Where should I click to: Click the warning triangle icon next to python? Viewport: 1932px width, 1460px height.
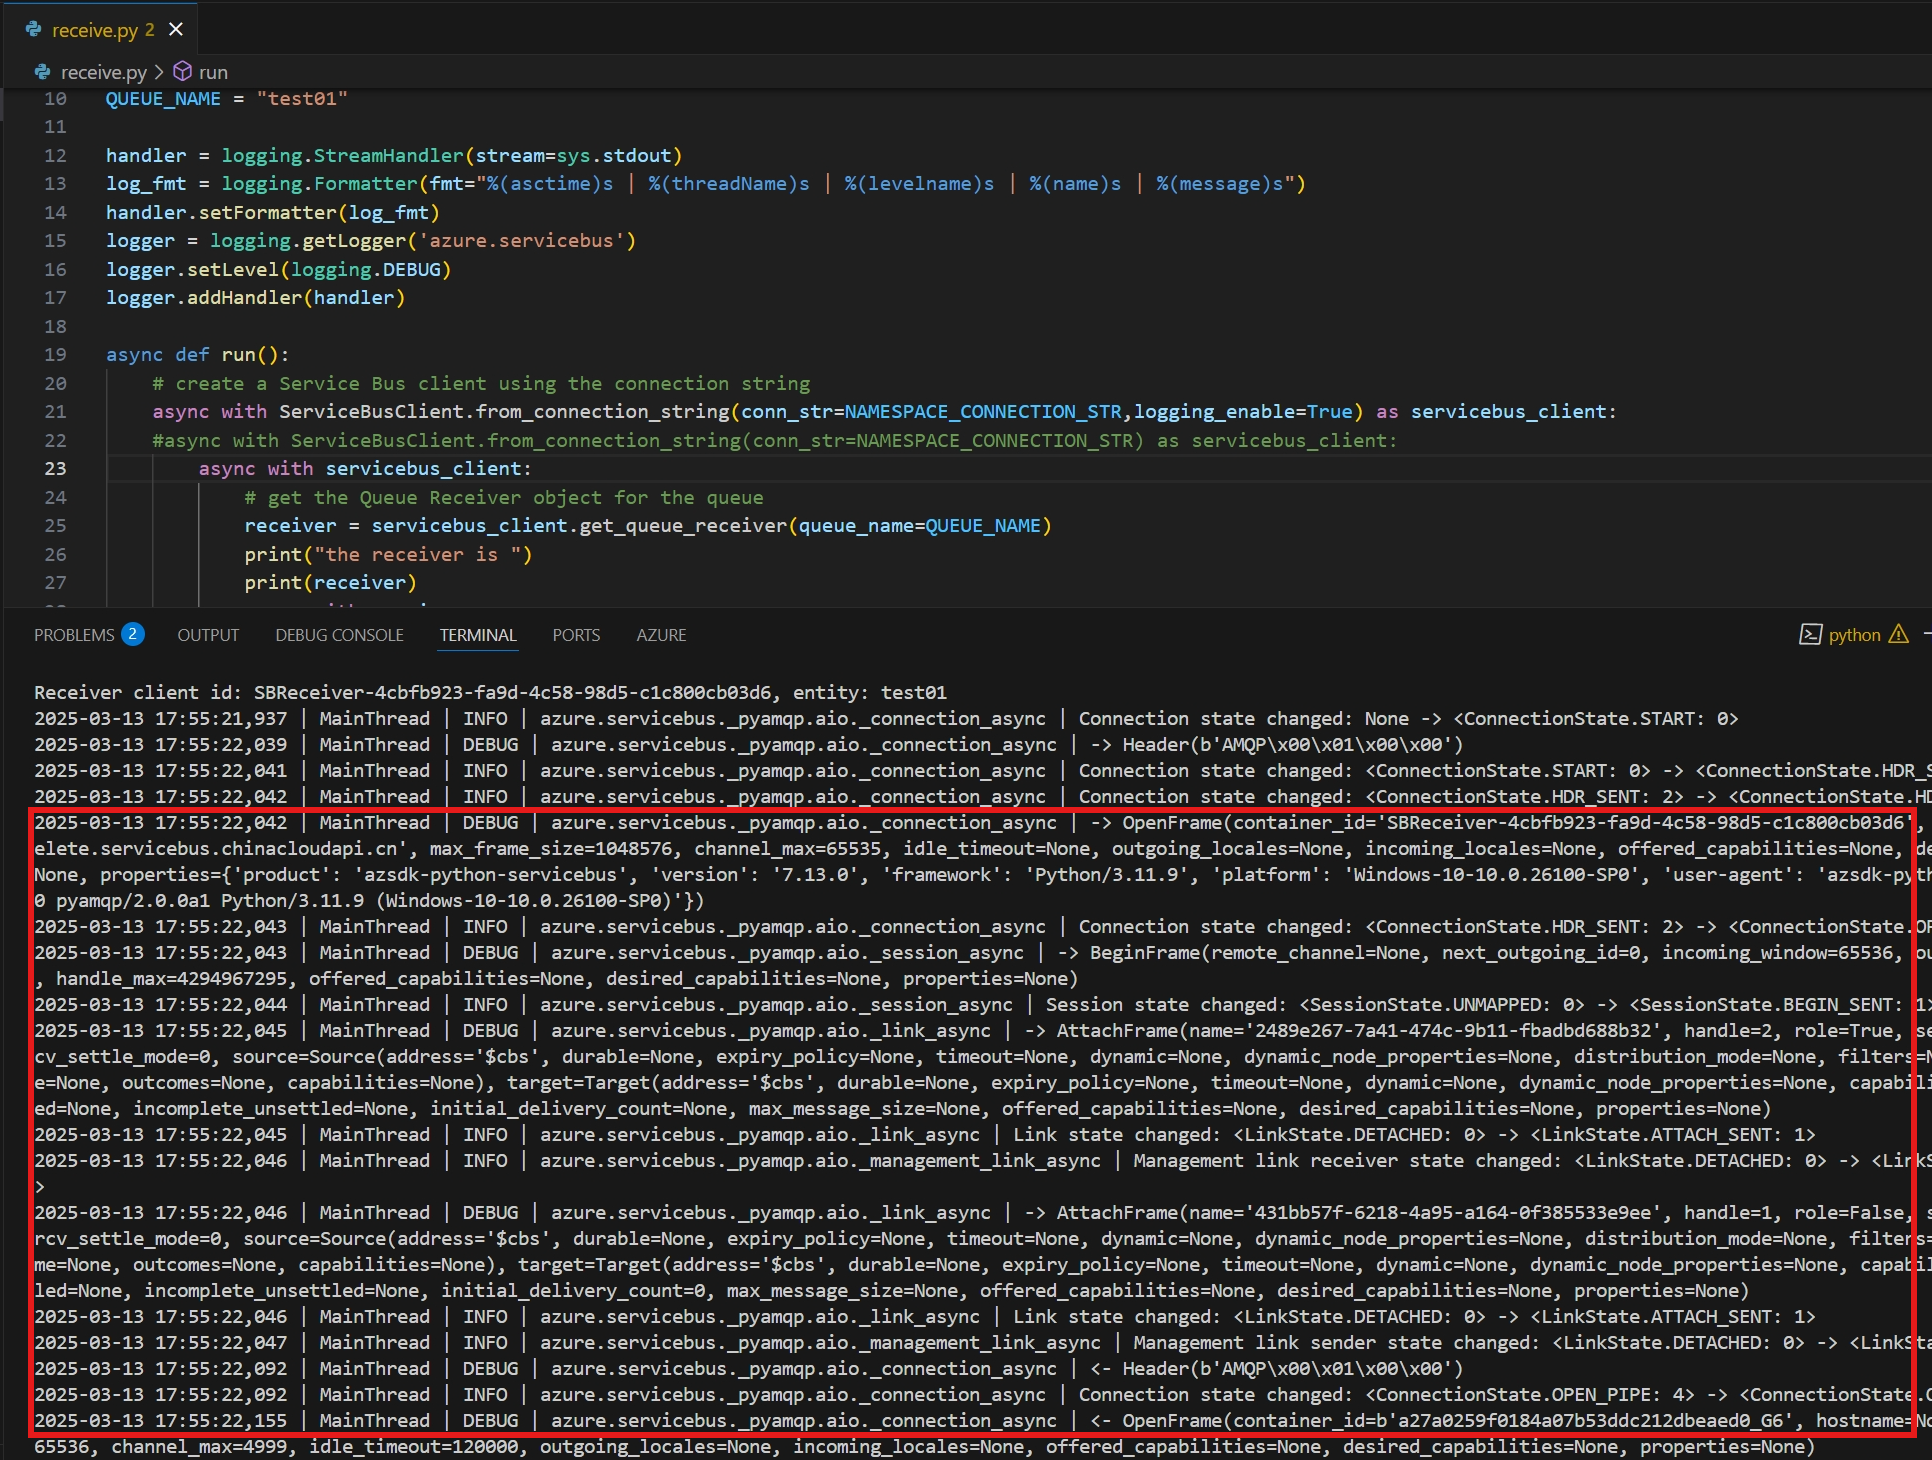point(1898,634)
